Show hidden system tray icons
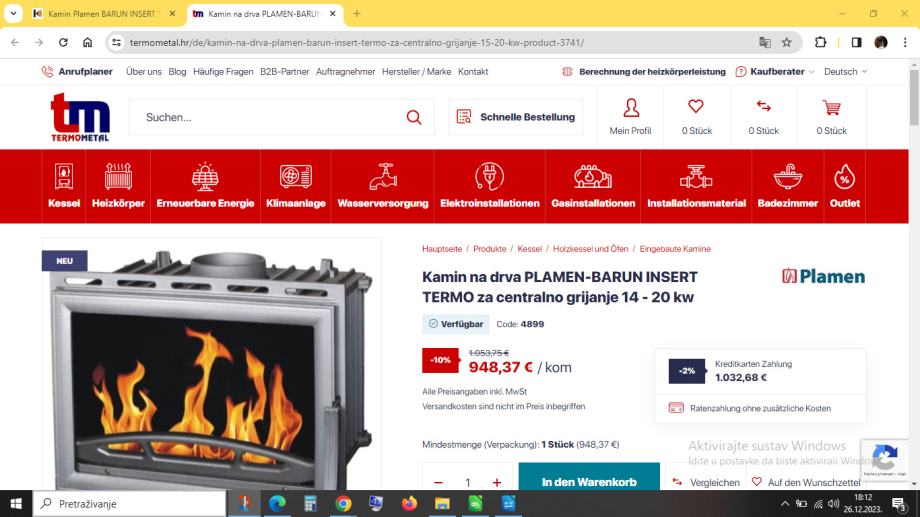The image size is (920, 517). click(784, 504)
